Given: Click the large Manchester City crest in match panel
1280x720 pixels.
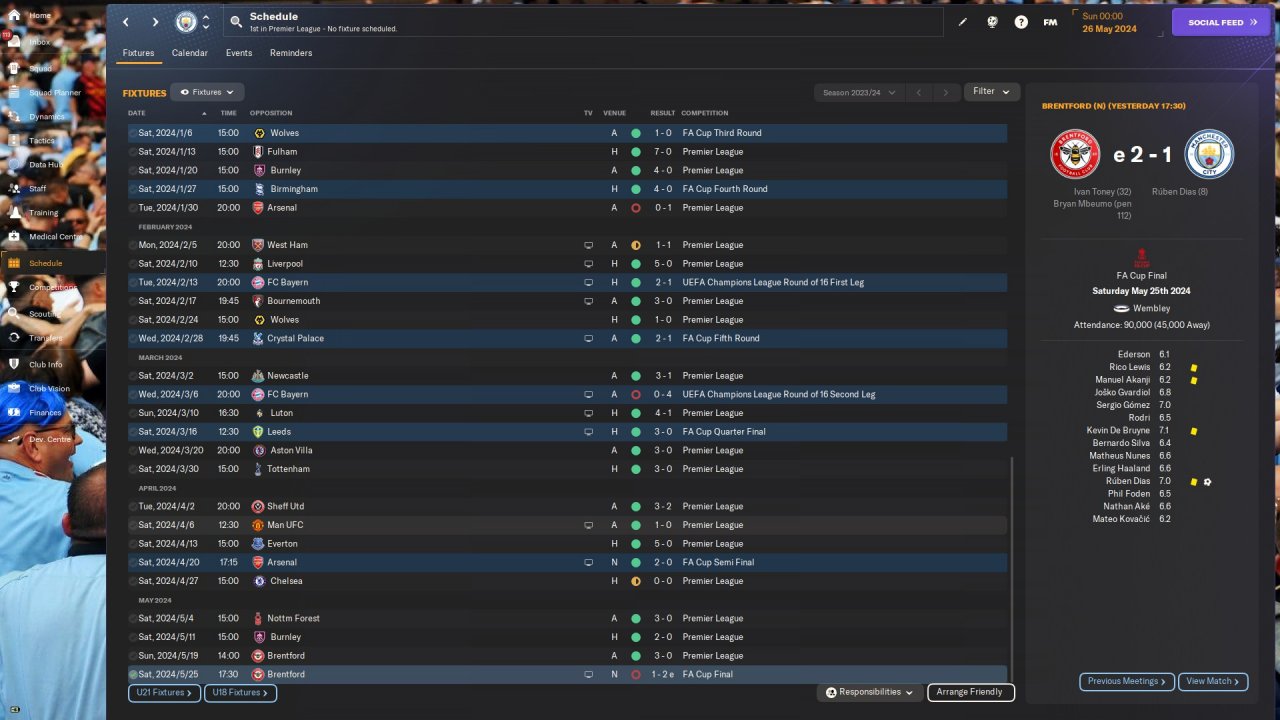Looking at the screenshot, I should point(1209,155).
